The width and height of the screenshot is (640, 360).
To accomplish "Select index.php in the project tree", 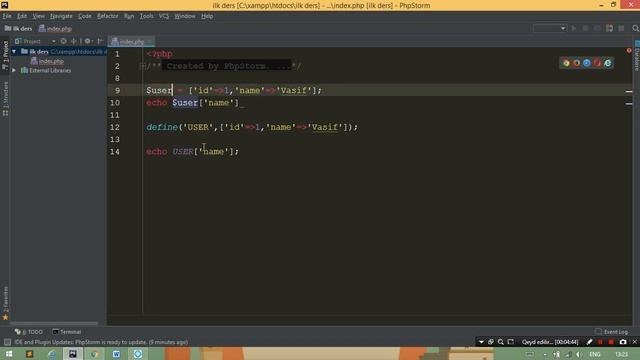I will click(x=51, y=61).
